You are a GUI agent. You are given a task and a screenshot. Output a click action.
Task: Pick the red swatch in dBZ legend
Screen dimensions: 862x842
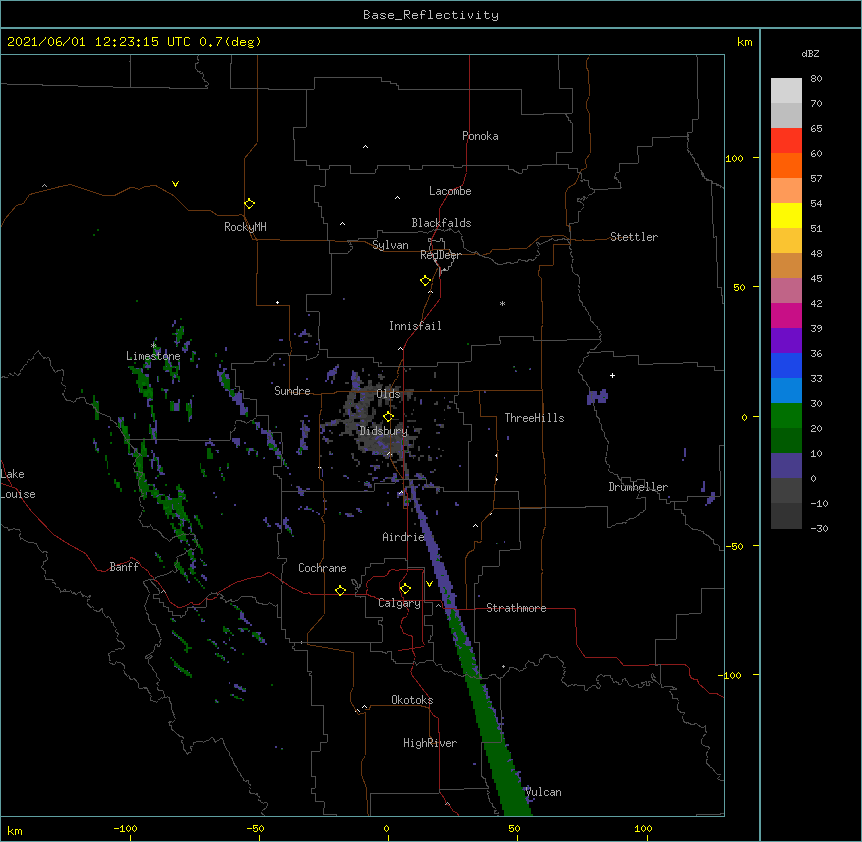(x=786, y=140)
